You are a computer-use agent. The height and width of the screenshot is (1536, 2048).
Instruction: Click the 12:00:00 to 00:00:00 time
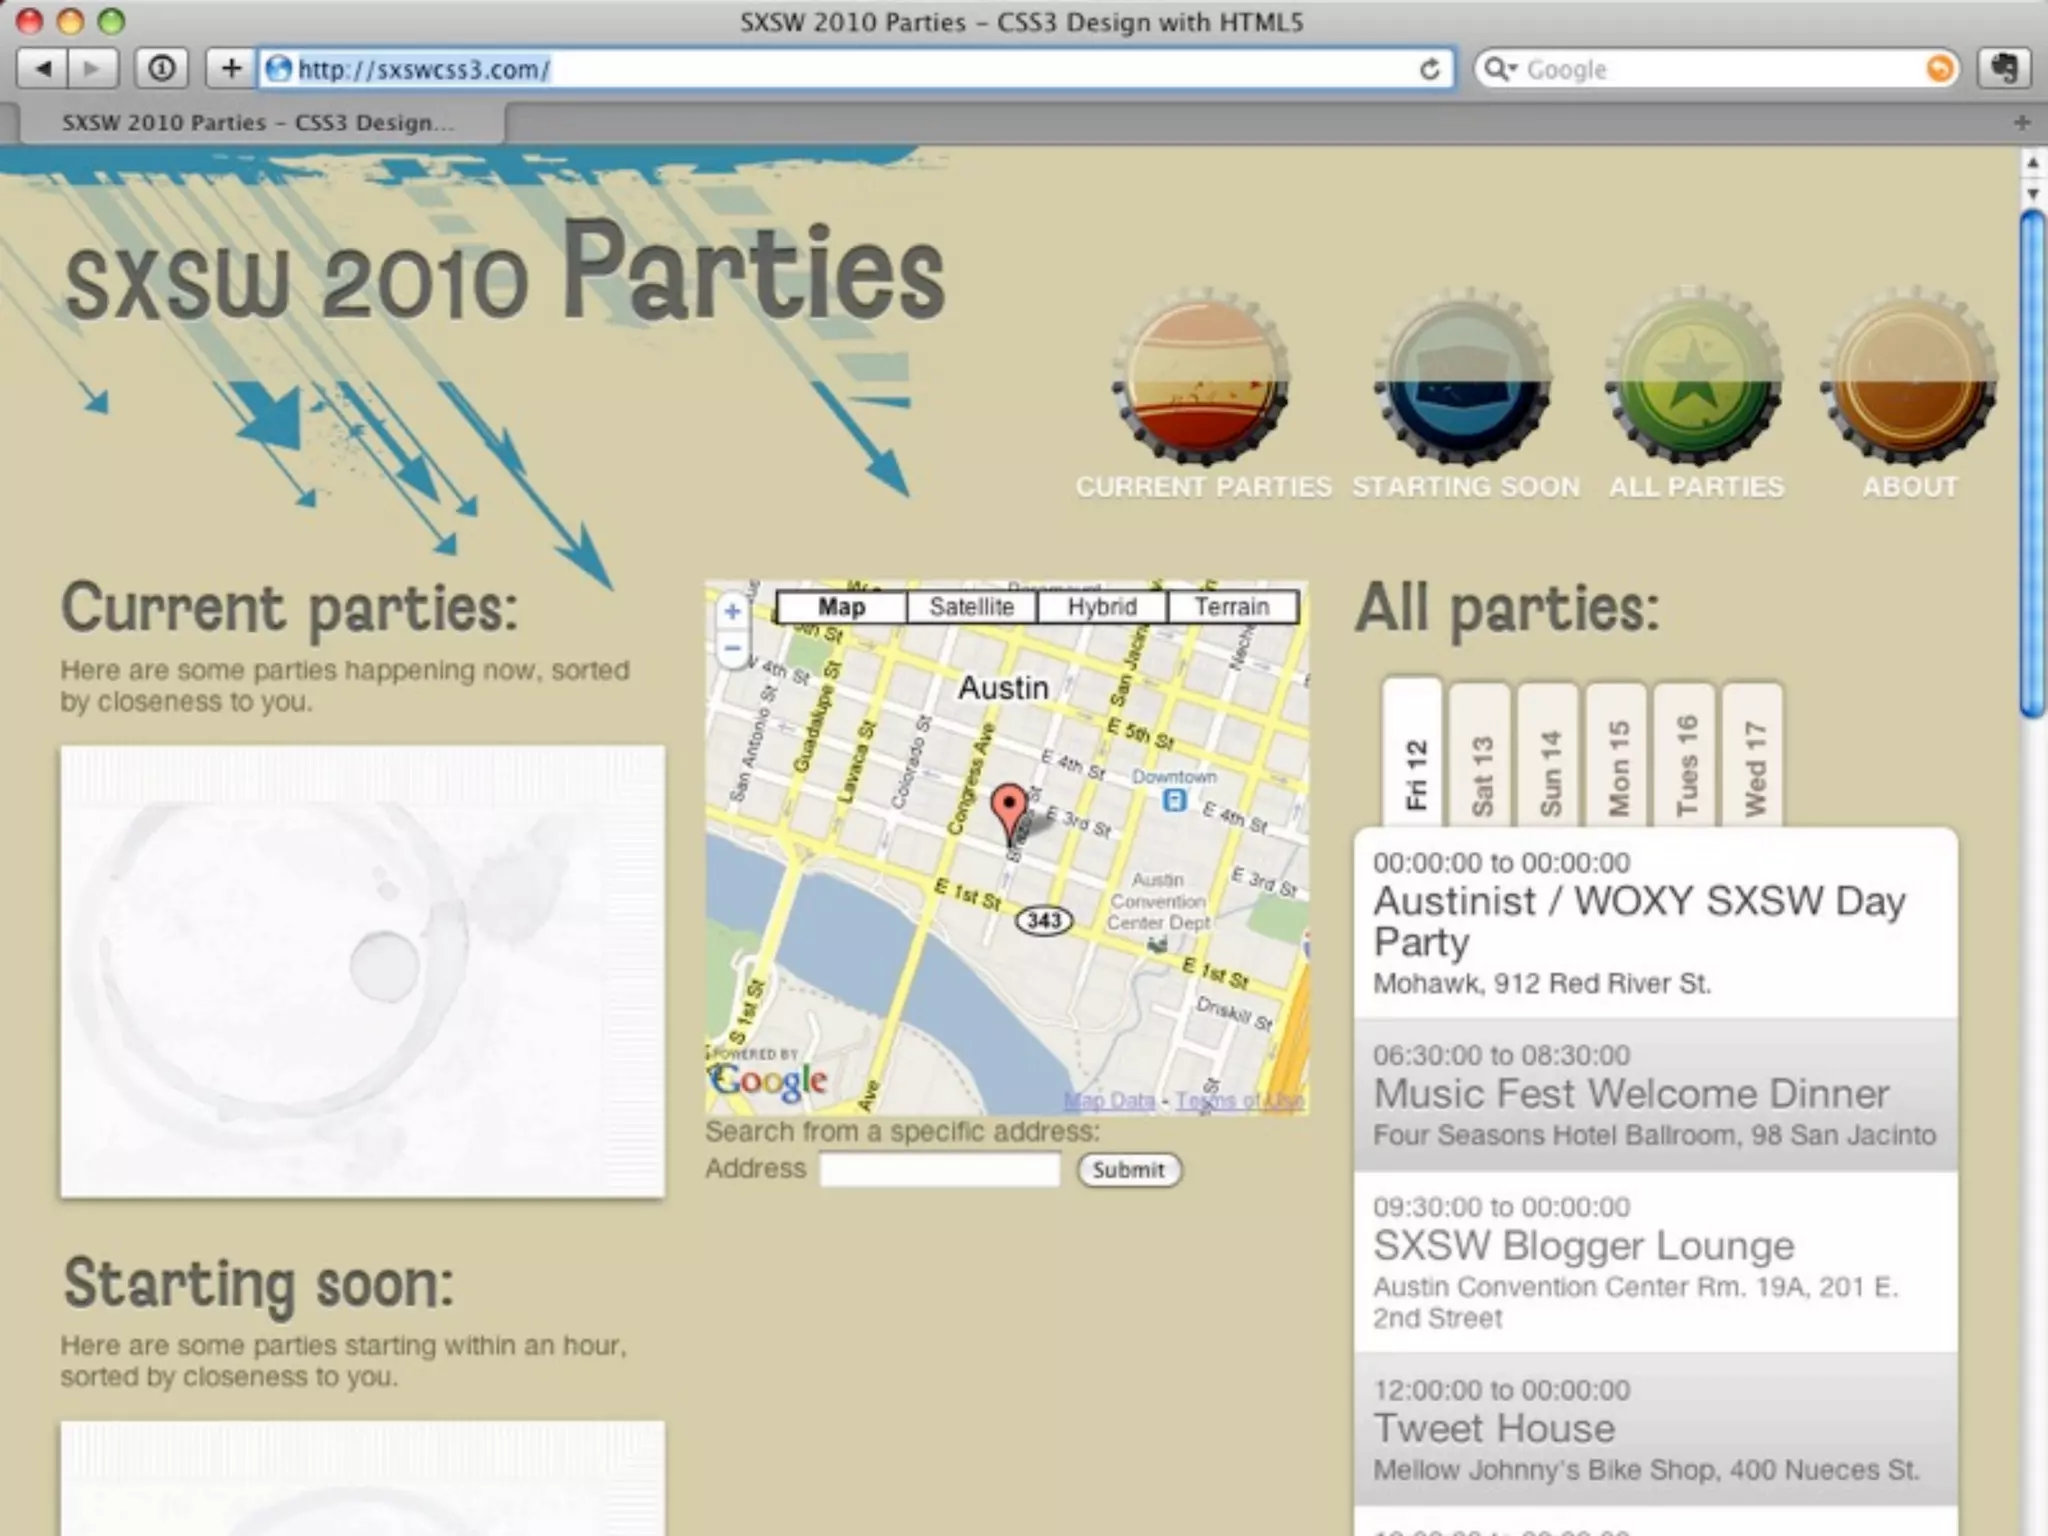click(1501, 1390)
